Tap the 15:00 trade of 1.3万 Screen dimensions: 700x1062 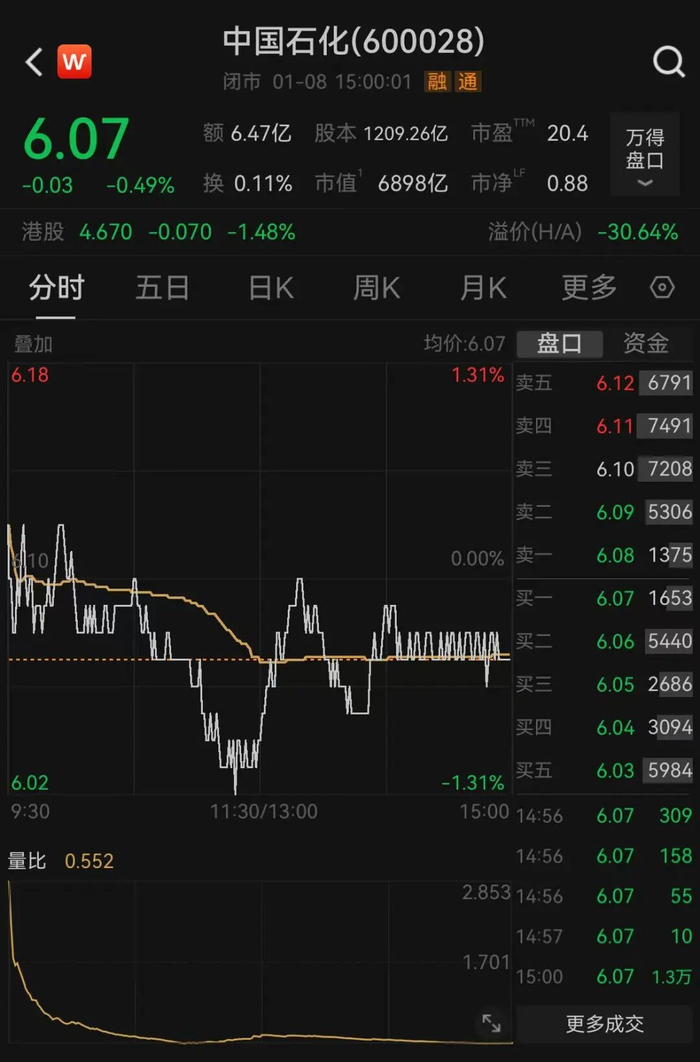click(604, 977)
